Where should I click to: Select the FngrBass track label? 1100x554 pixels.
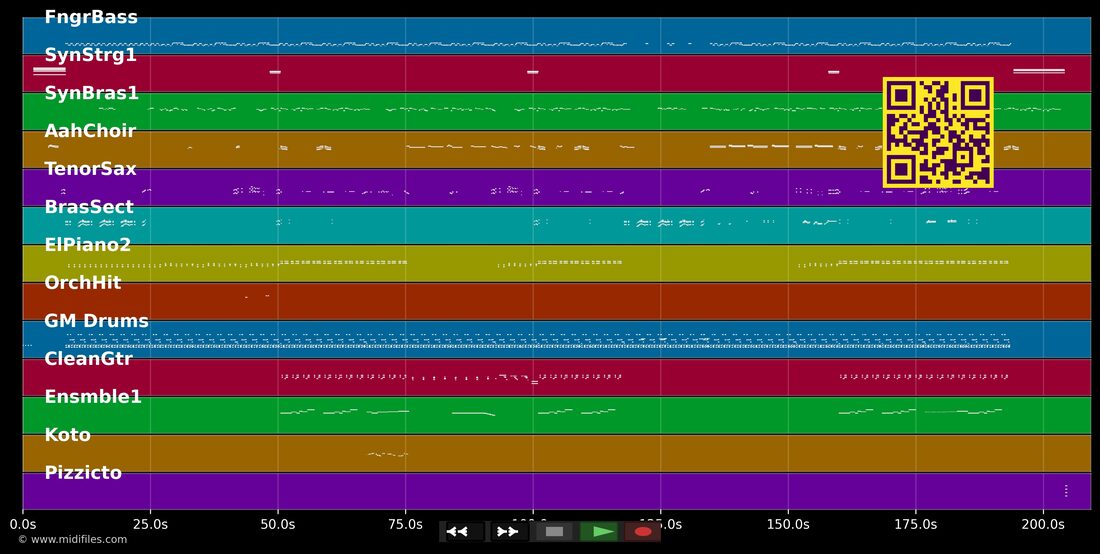coord(91,18)
